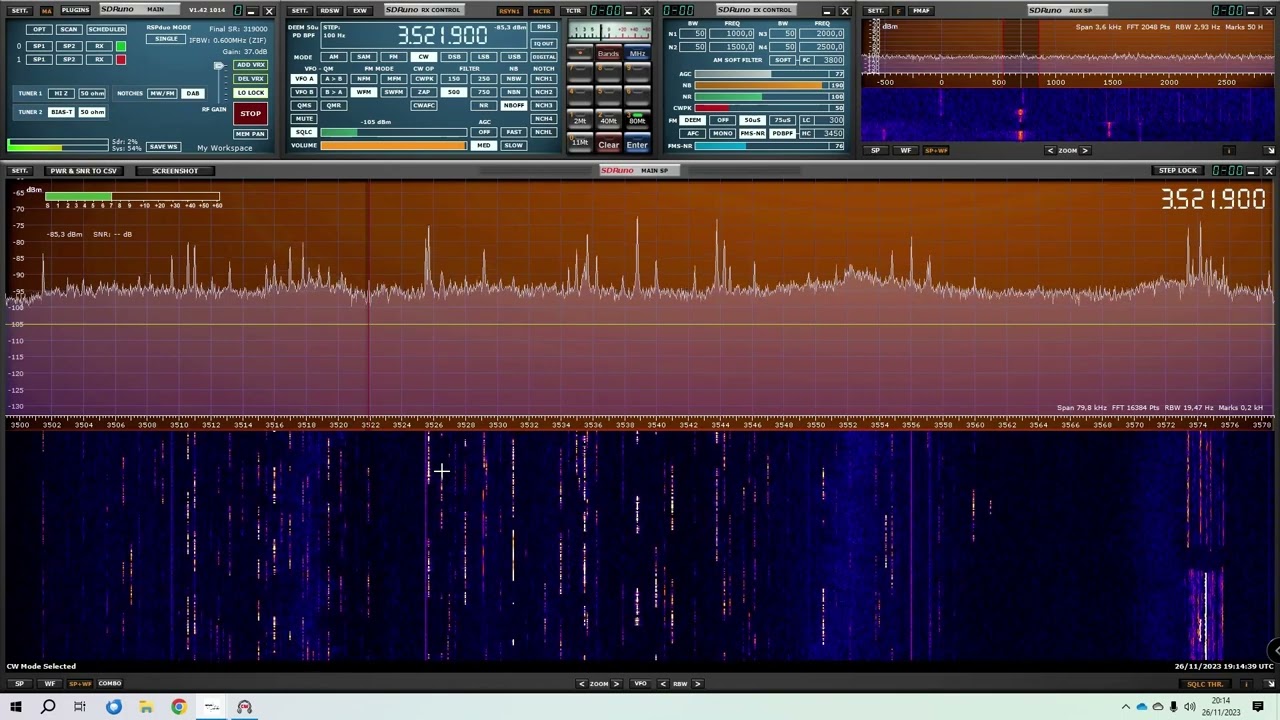Viewport: 1280px width, 720px height.
Task: Click the SAVE WS button
Action: click(x=163, y=147)
